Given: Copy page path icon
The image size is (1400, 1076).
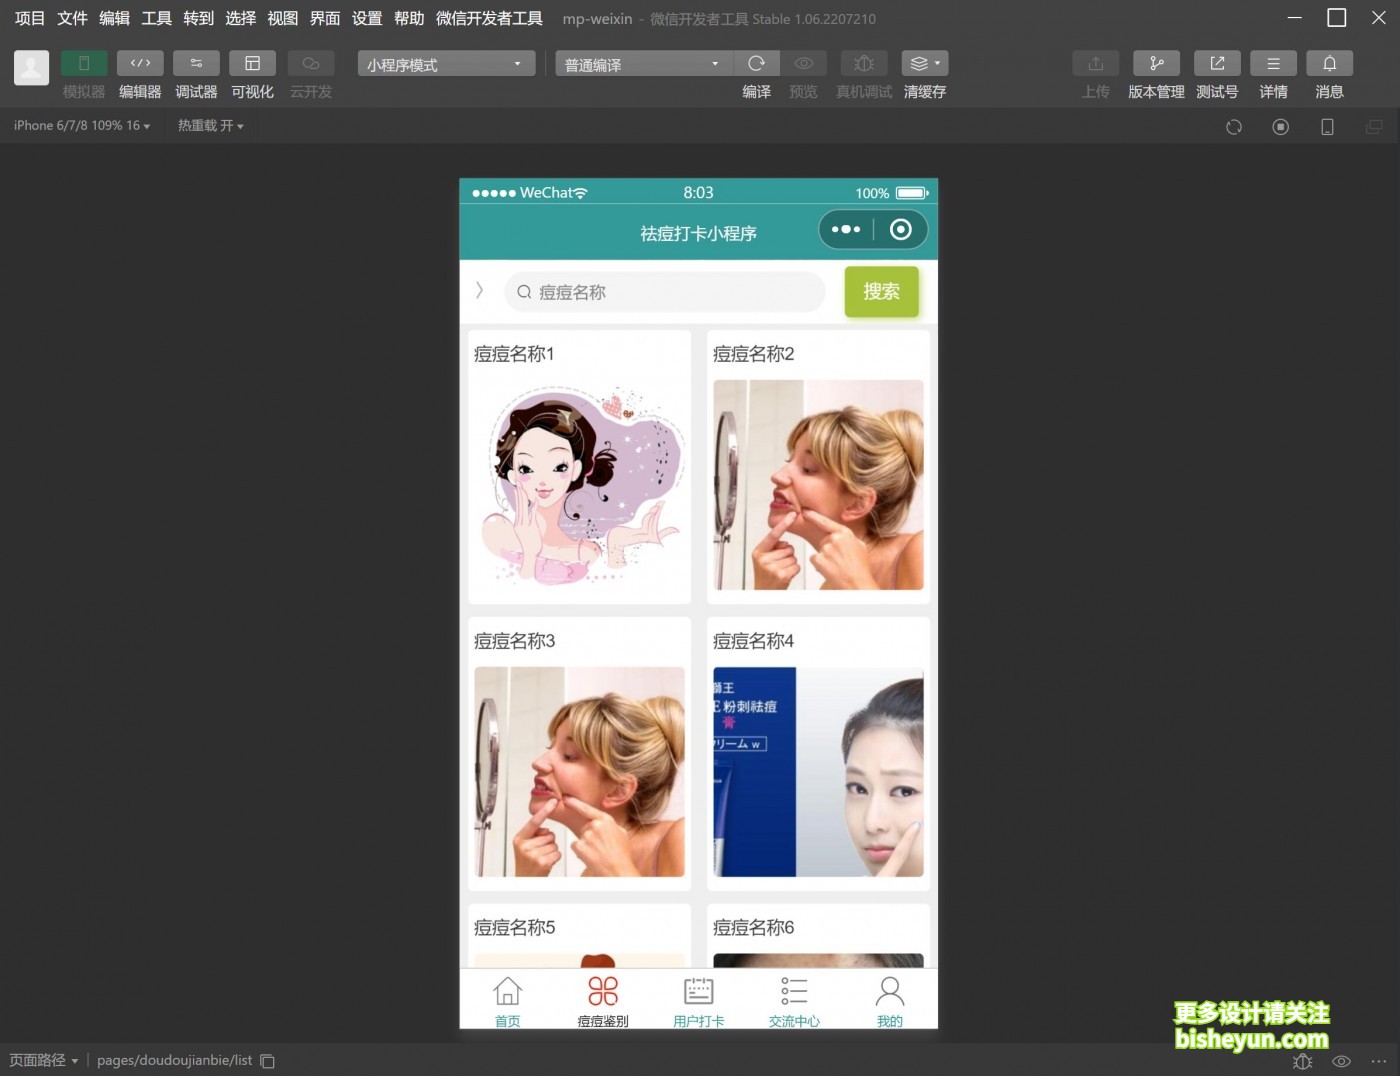Looking at the screenshot, I should [267, 1061].
